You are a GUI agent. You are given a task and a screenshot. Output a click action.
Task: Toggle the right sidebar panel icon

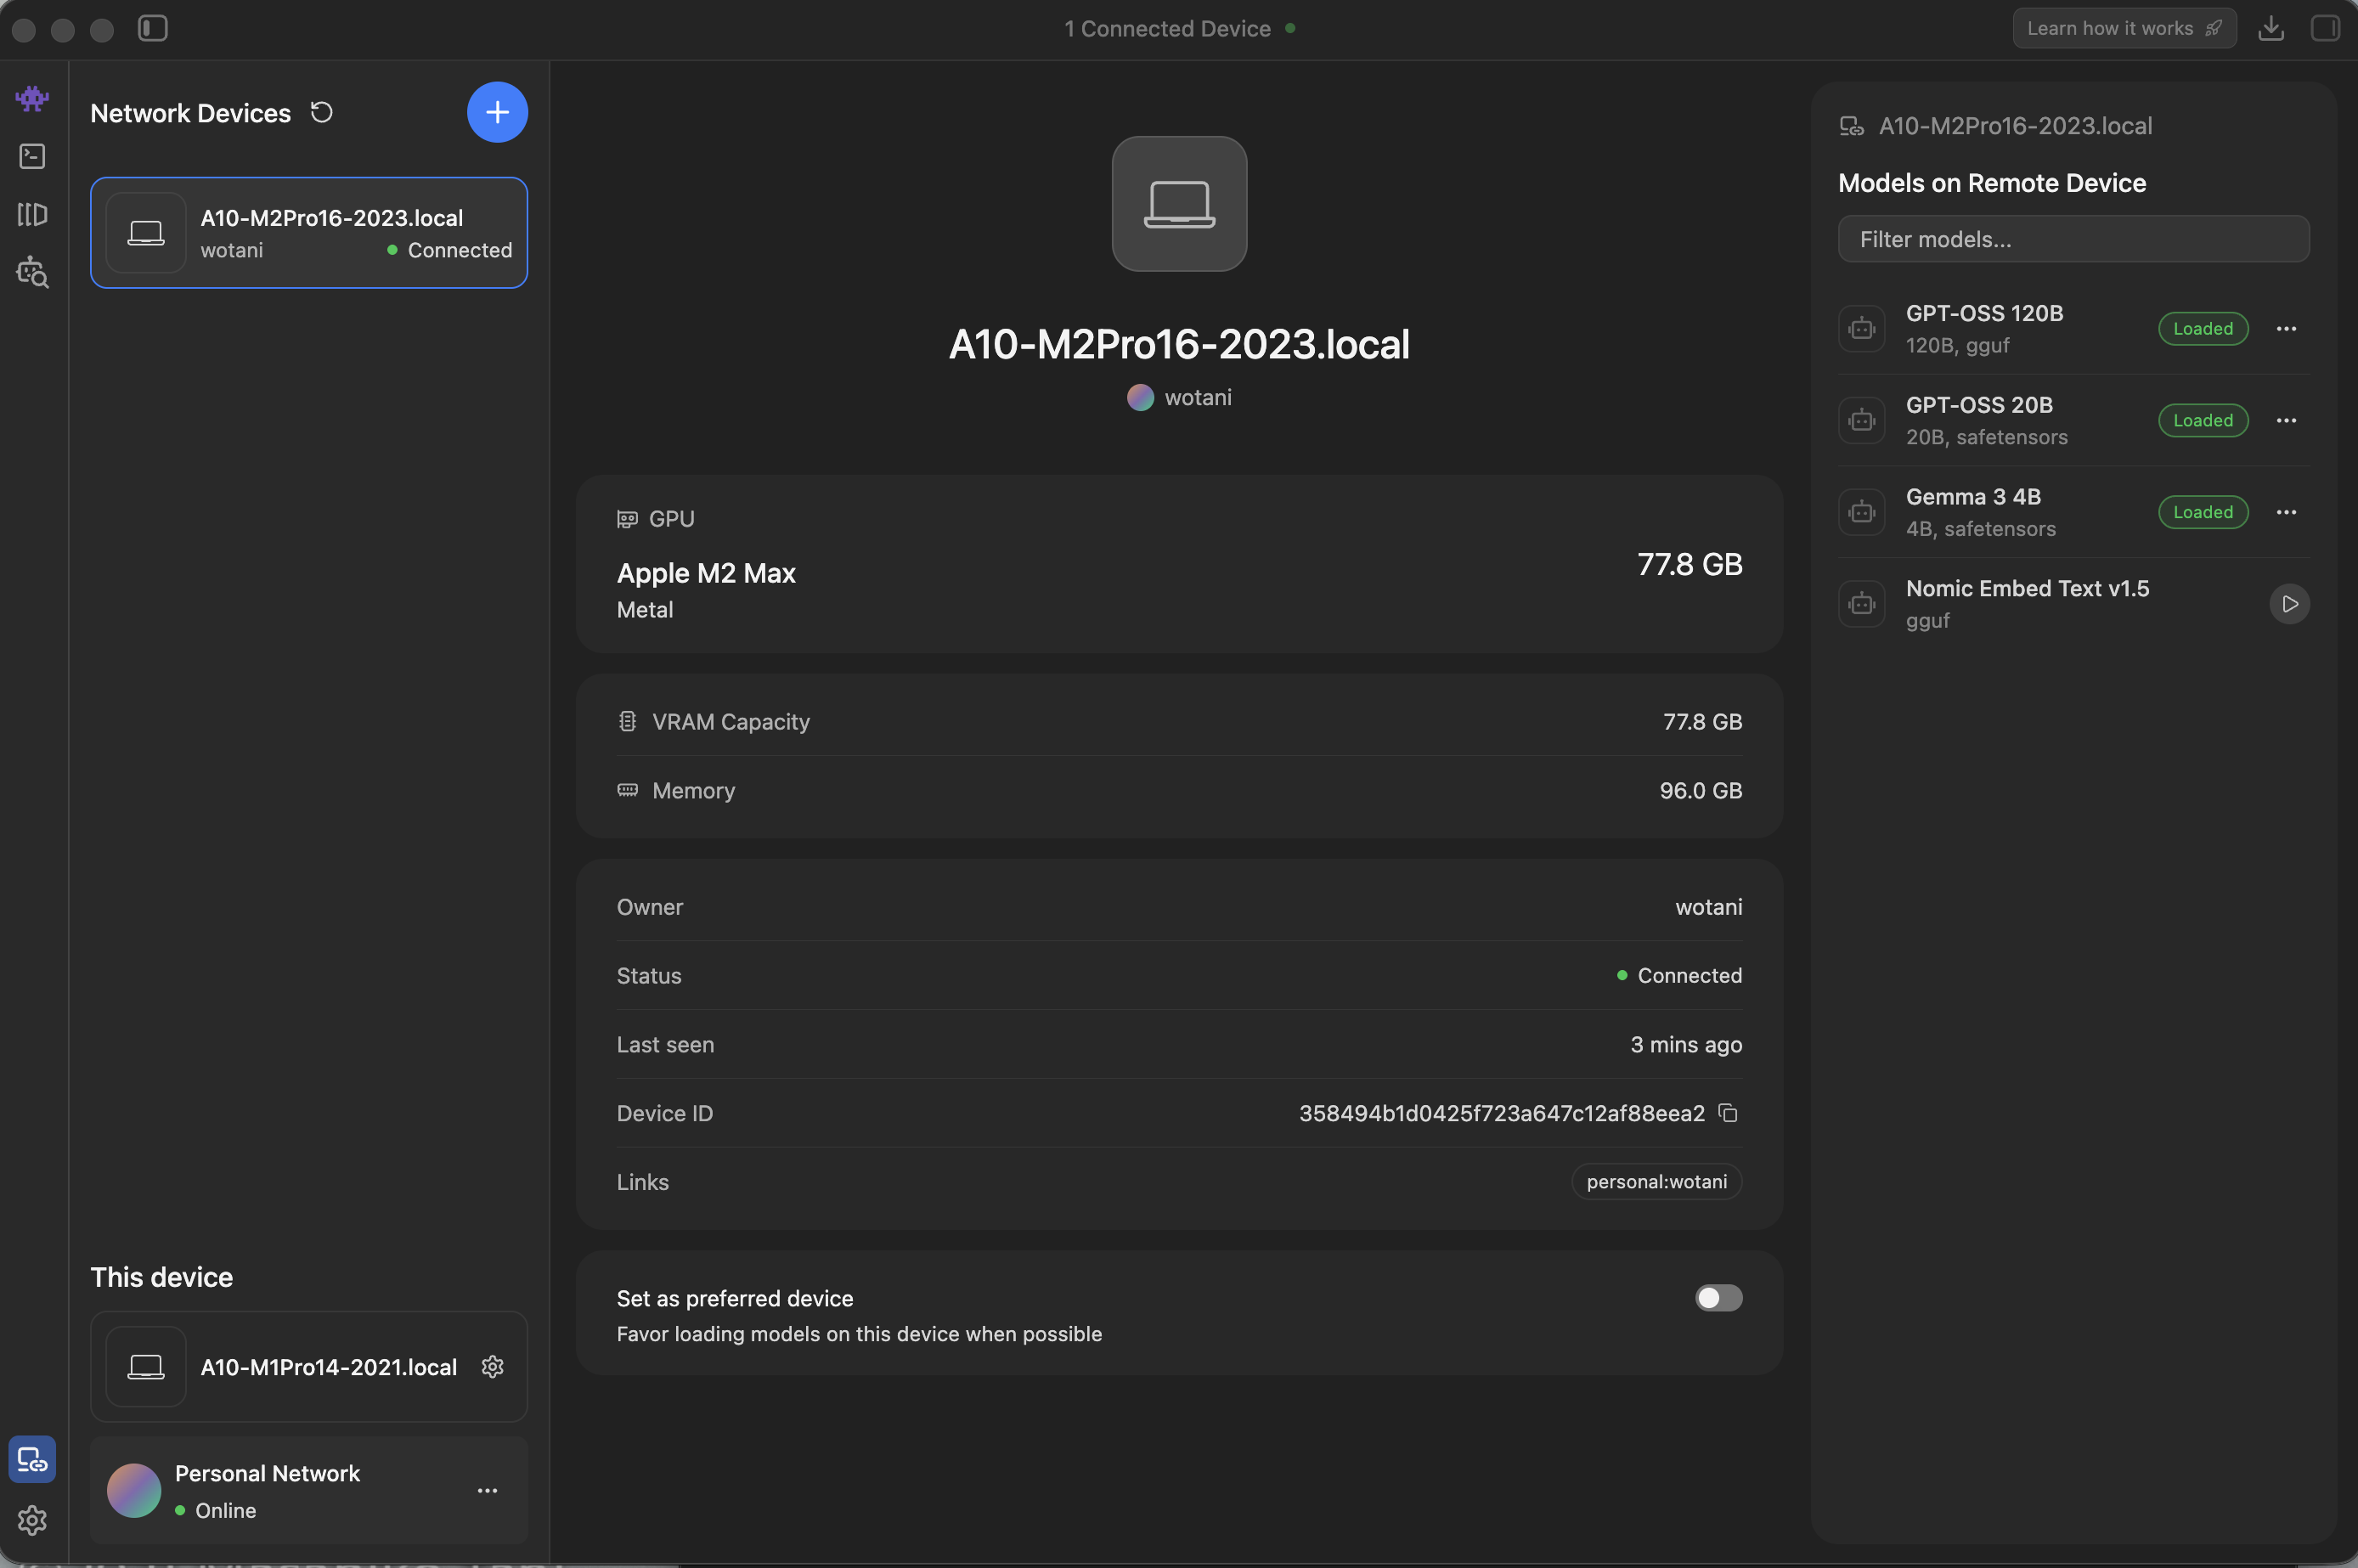[x=2324, y=28]
